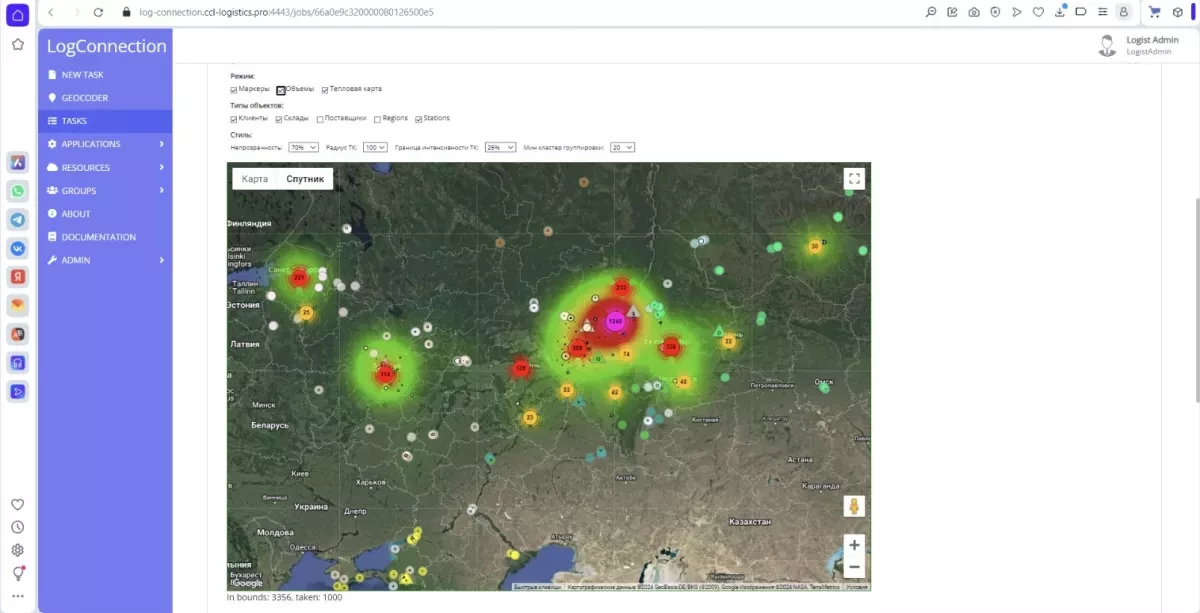Expand the RESOURCES sidebar menu
Screen dimensions: 1200x613
click(x=105, y=167)
